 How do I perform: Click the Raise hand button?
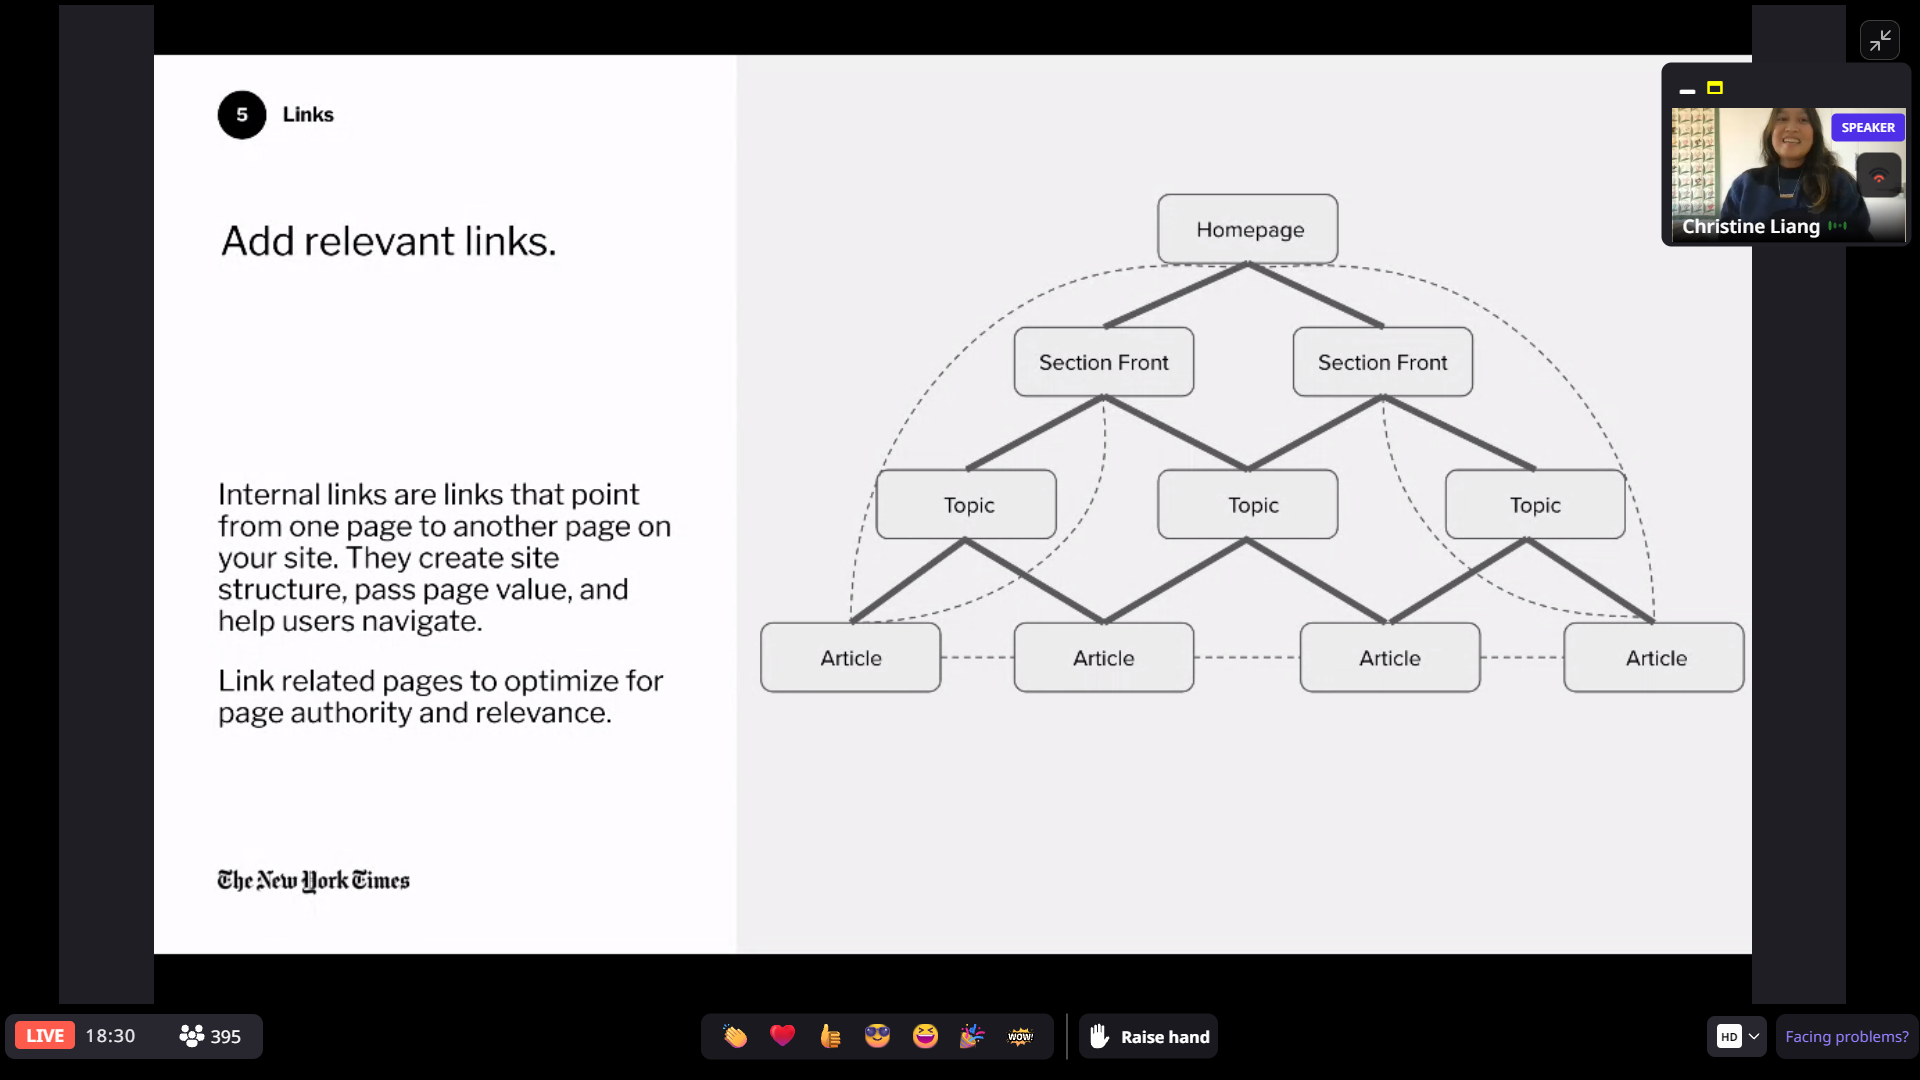coord(1148,1036)
